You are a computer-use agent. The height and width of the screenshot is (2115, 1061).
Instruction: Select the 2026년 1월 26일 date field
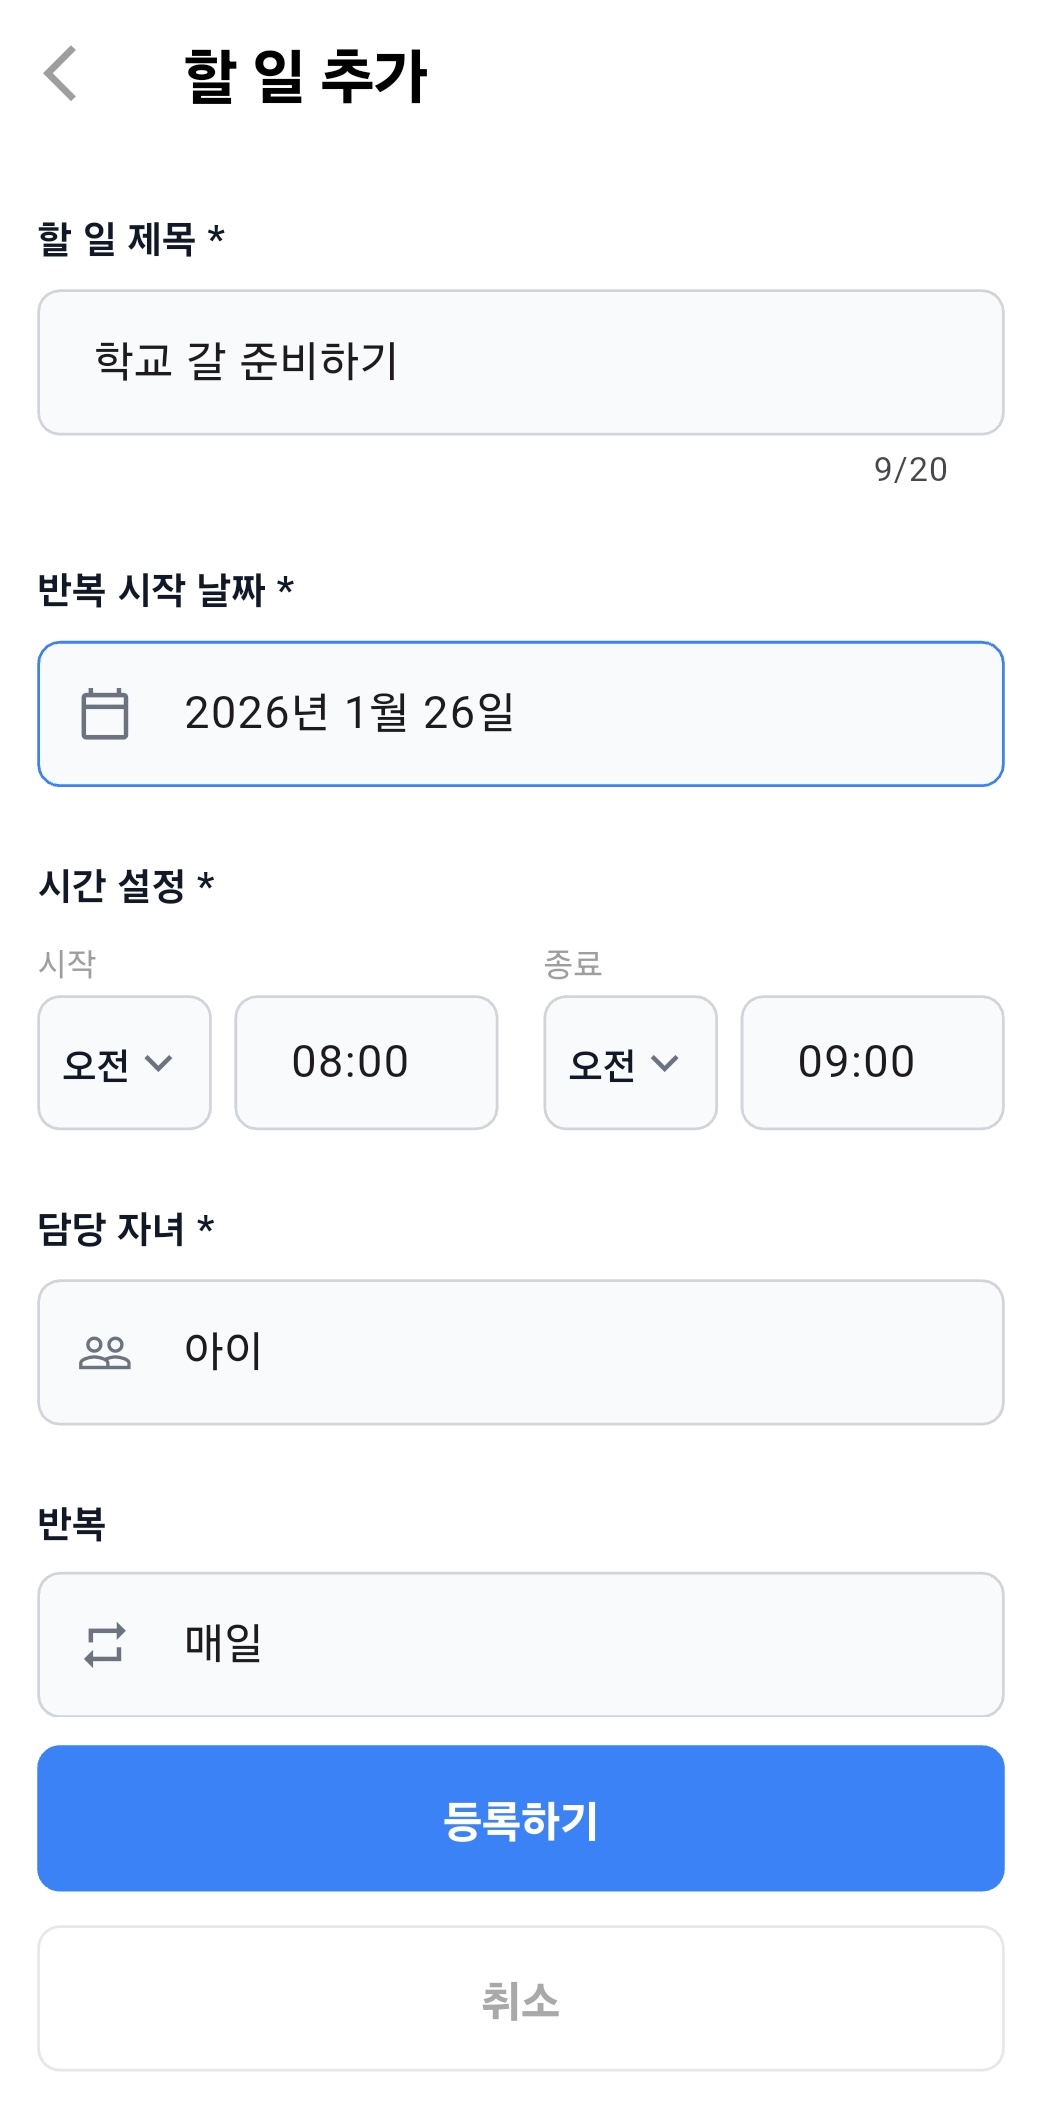tap(521, 713)
